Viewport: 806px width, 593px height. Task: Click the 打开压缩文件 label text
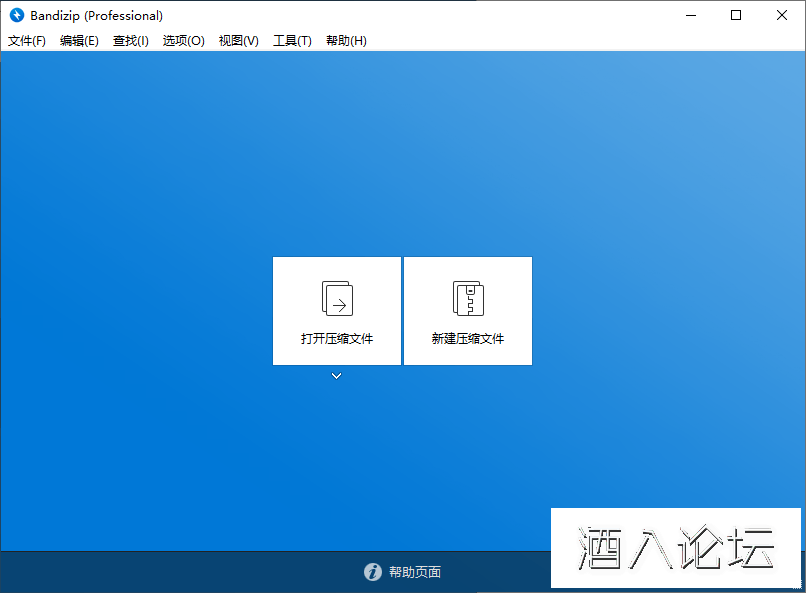(337, 339)
